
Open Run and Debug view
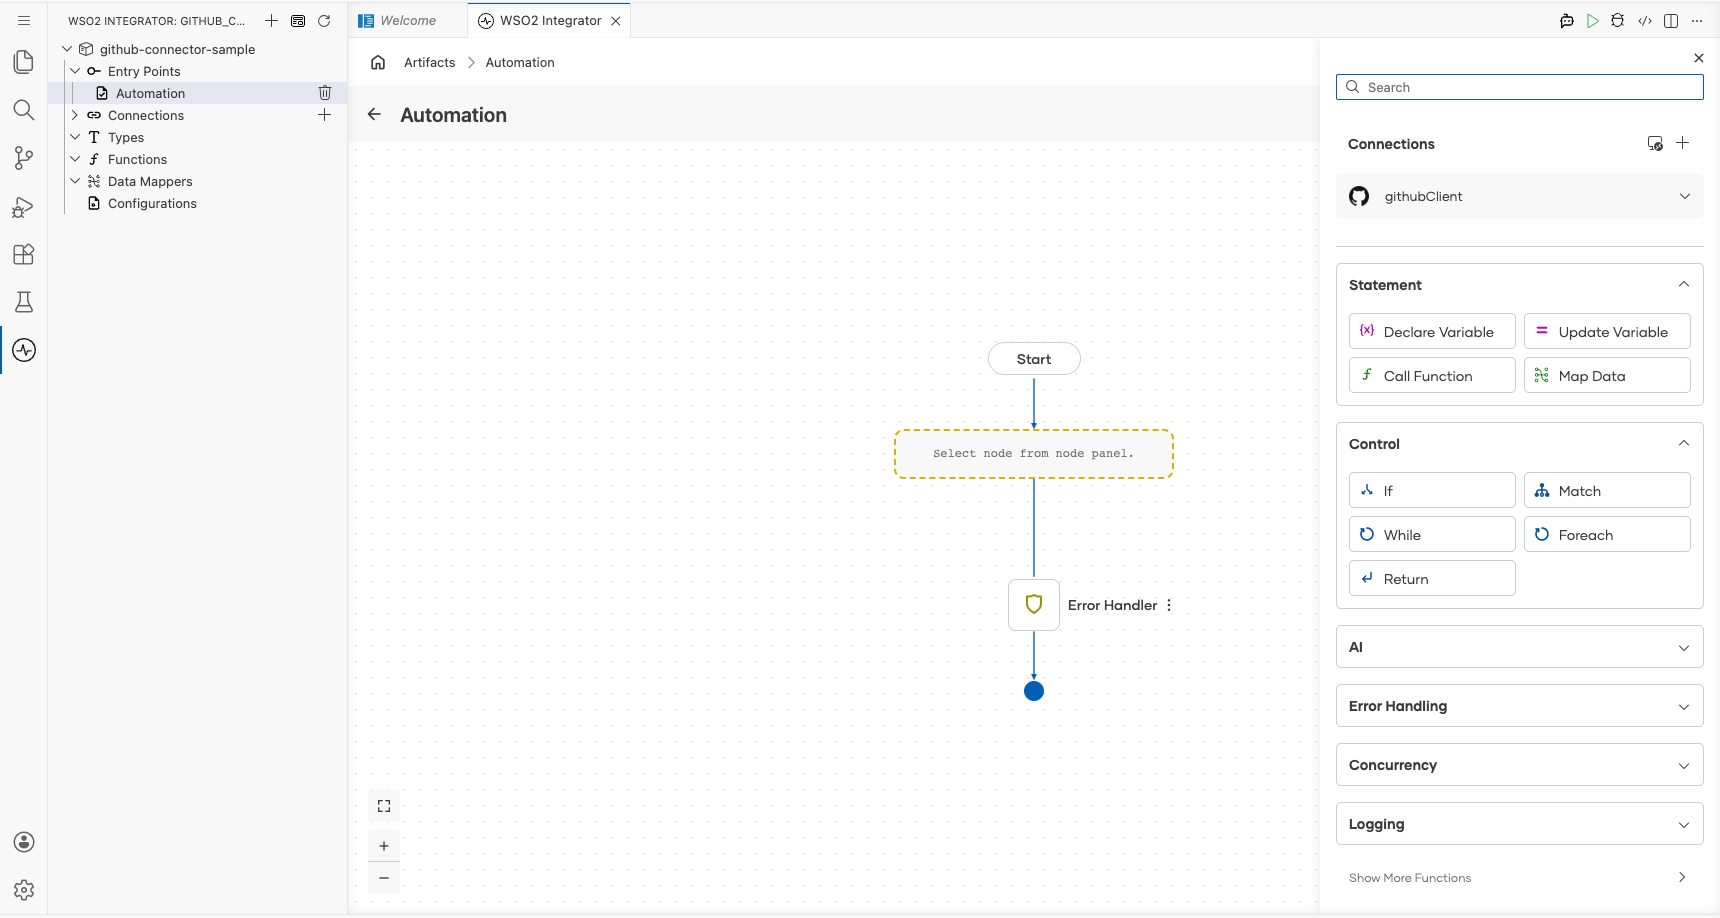[x=24, y=206]
